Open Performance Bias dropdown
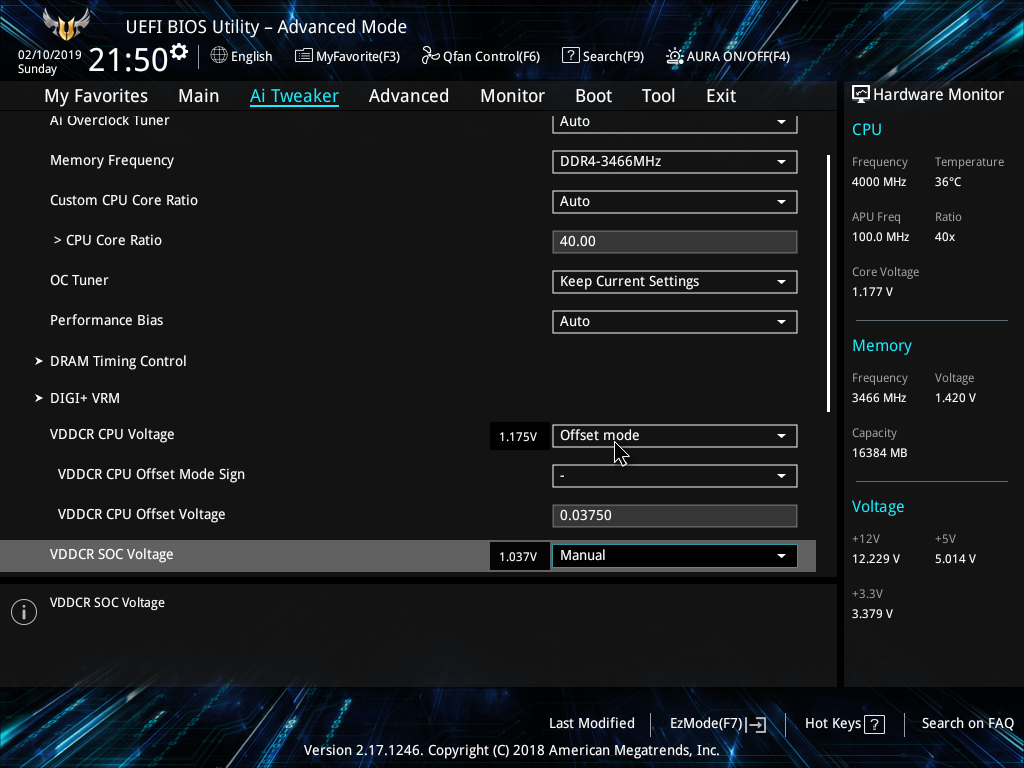 point(675,321)
